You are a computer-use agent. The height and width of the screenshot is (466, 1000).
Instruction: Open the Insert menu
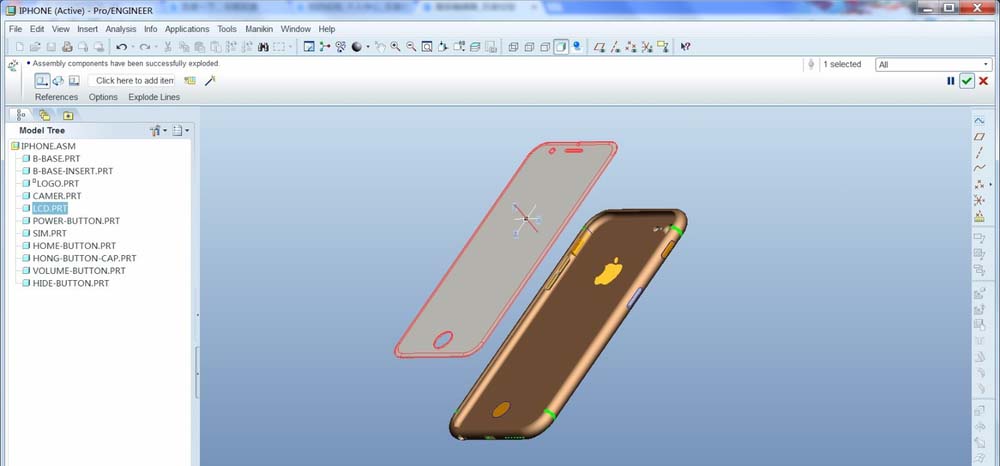click(87, 29)
